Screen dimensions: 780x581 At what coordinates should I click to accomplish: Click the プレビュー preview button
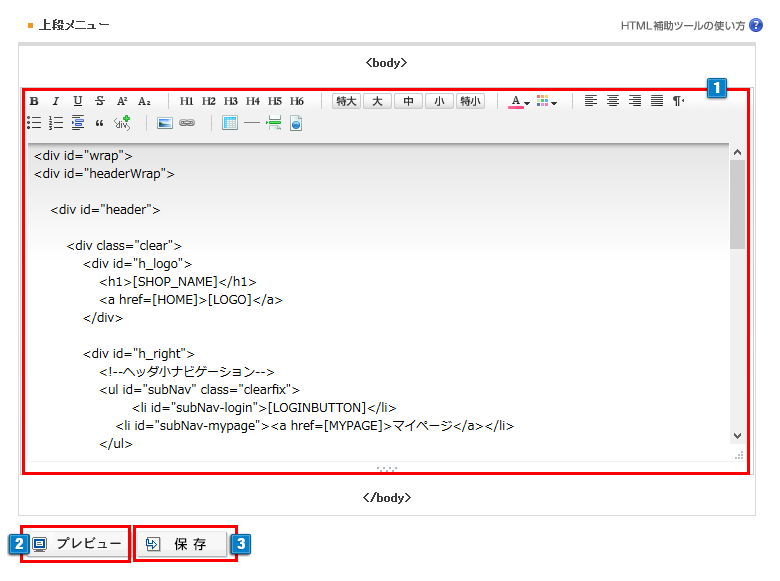78,544
